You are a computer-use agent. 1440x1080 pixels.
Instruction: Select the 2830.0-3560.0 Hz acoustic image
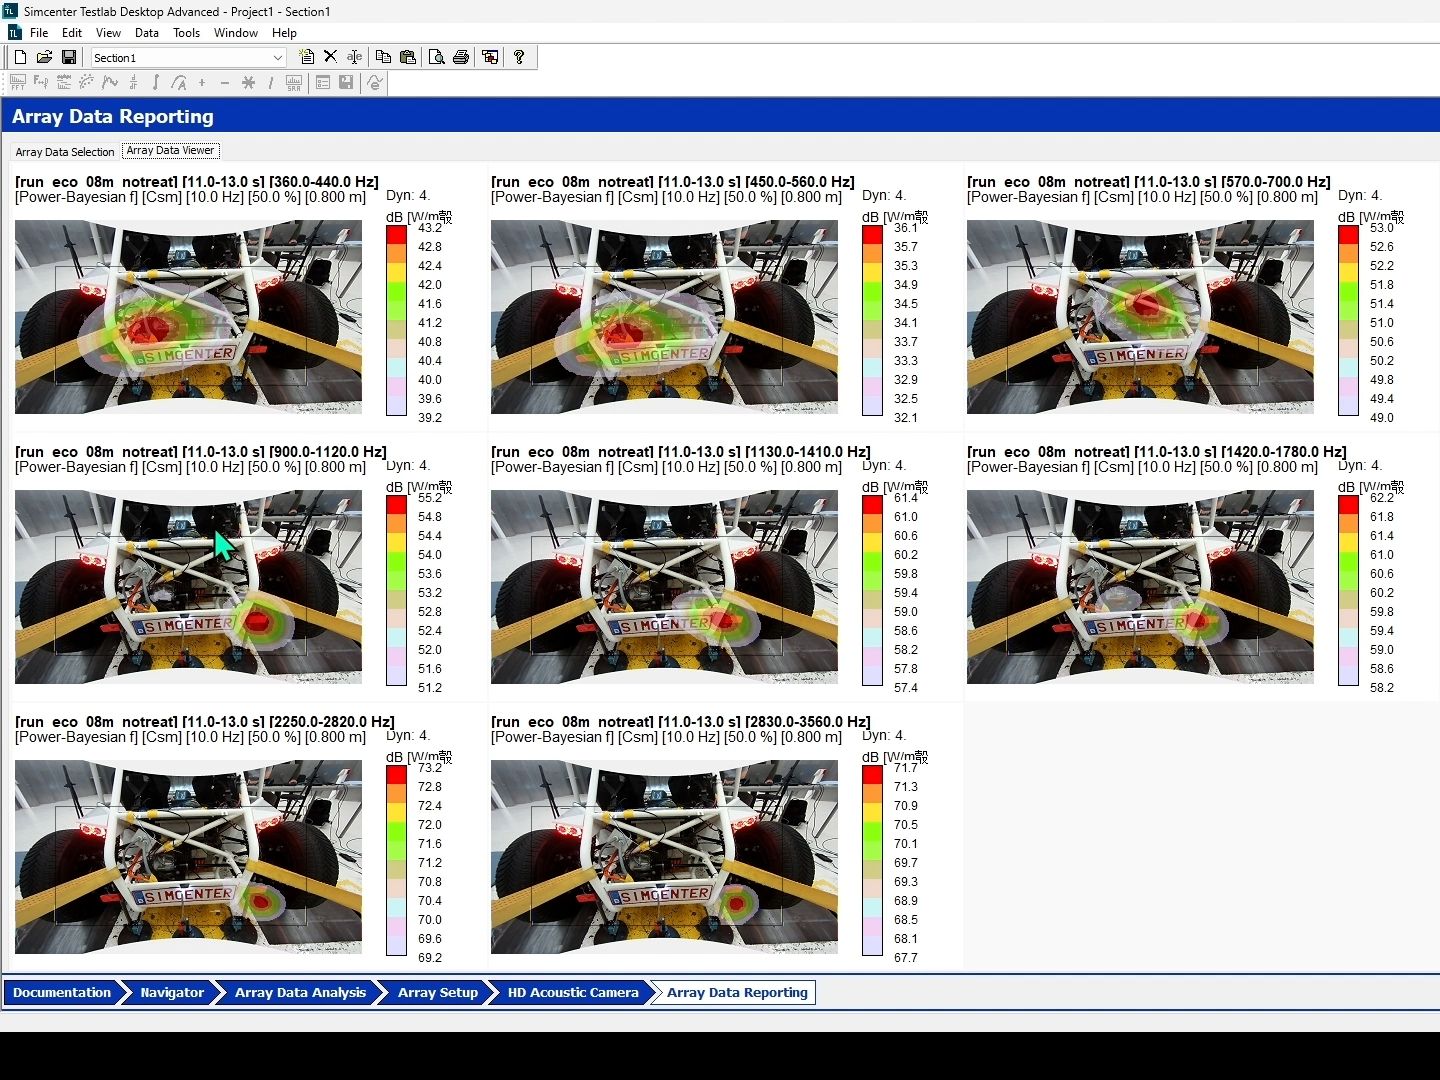[664, 857]
